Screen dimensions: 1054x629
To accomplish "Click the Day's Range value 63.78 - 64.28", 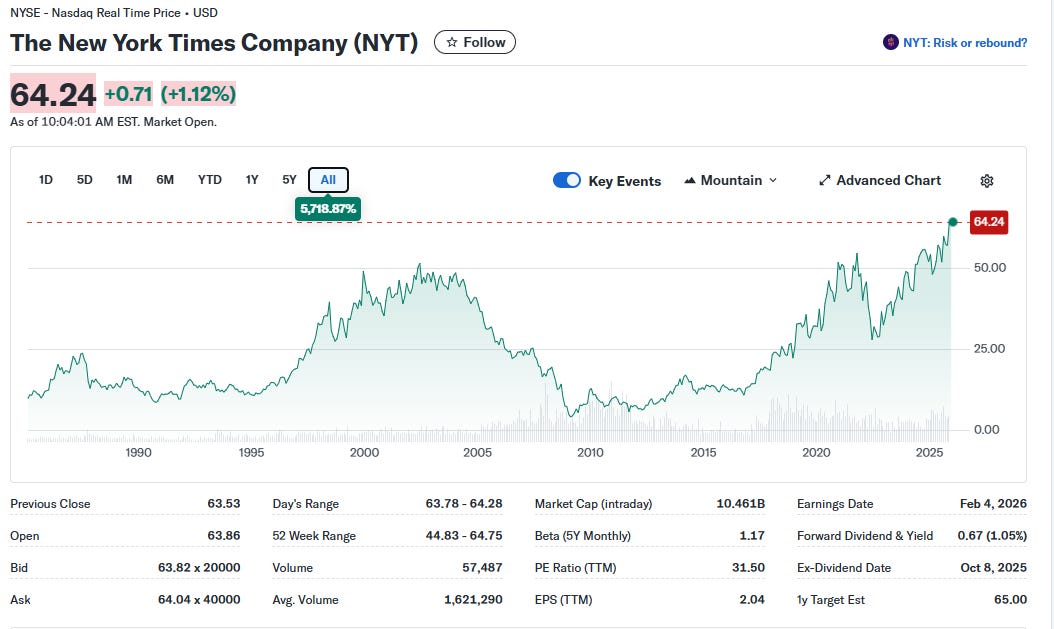I will (x=464, y=503).
